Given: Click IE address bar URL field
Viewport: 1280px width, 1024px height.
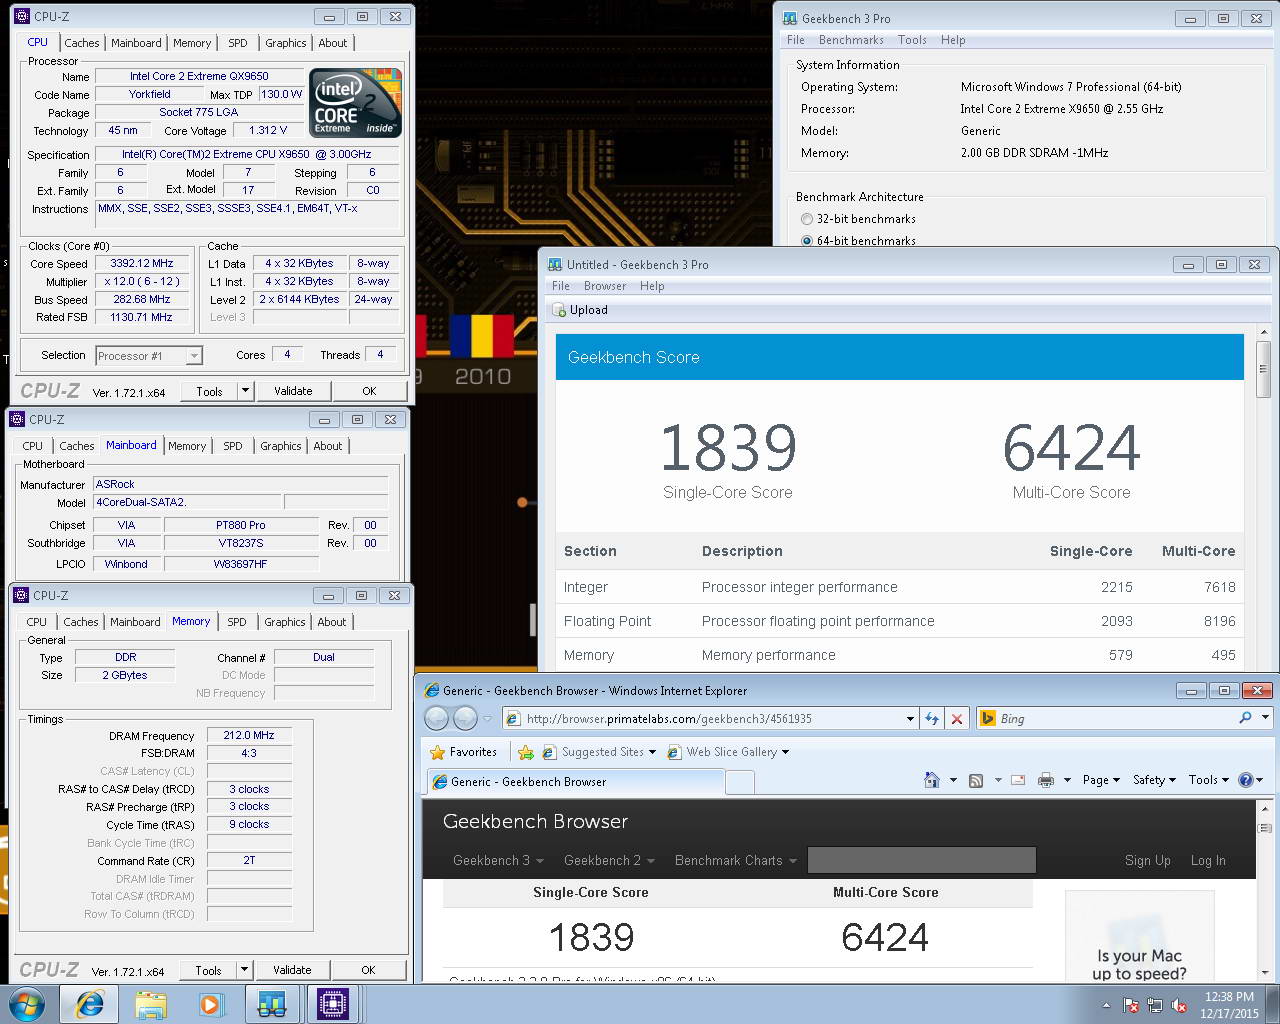Looking at the screenshot, I should pyautogui.click(x=712, y=718).
